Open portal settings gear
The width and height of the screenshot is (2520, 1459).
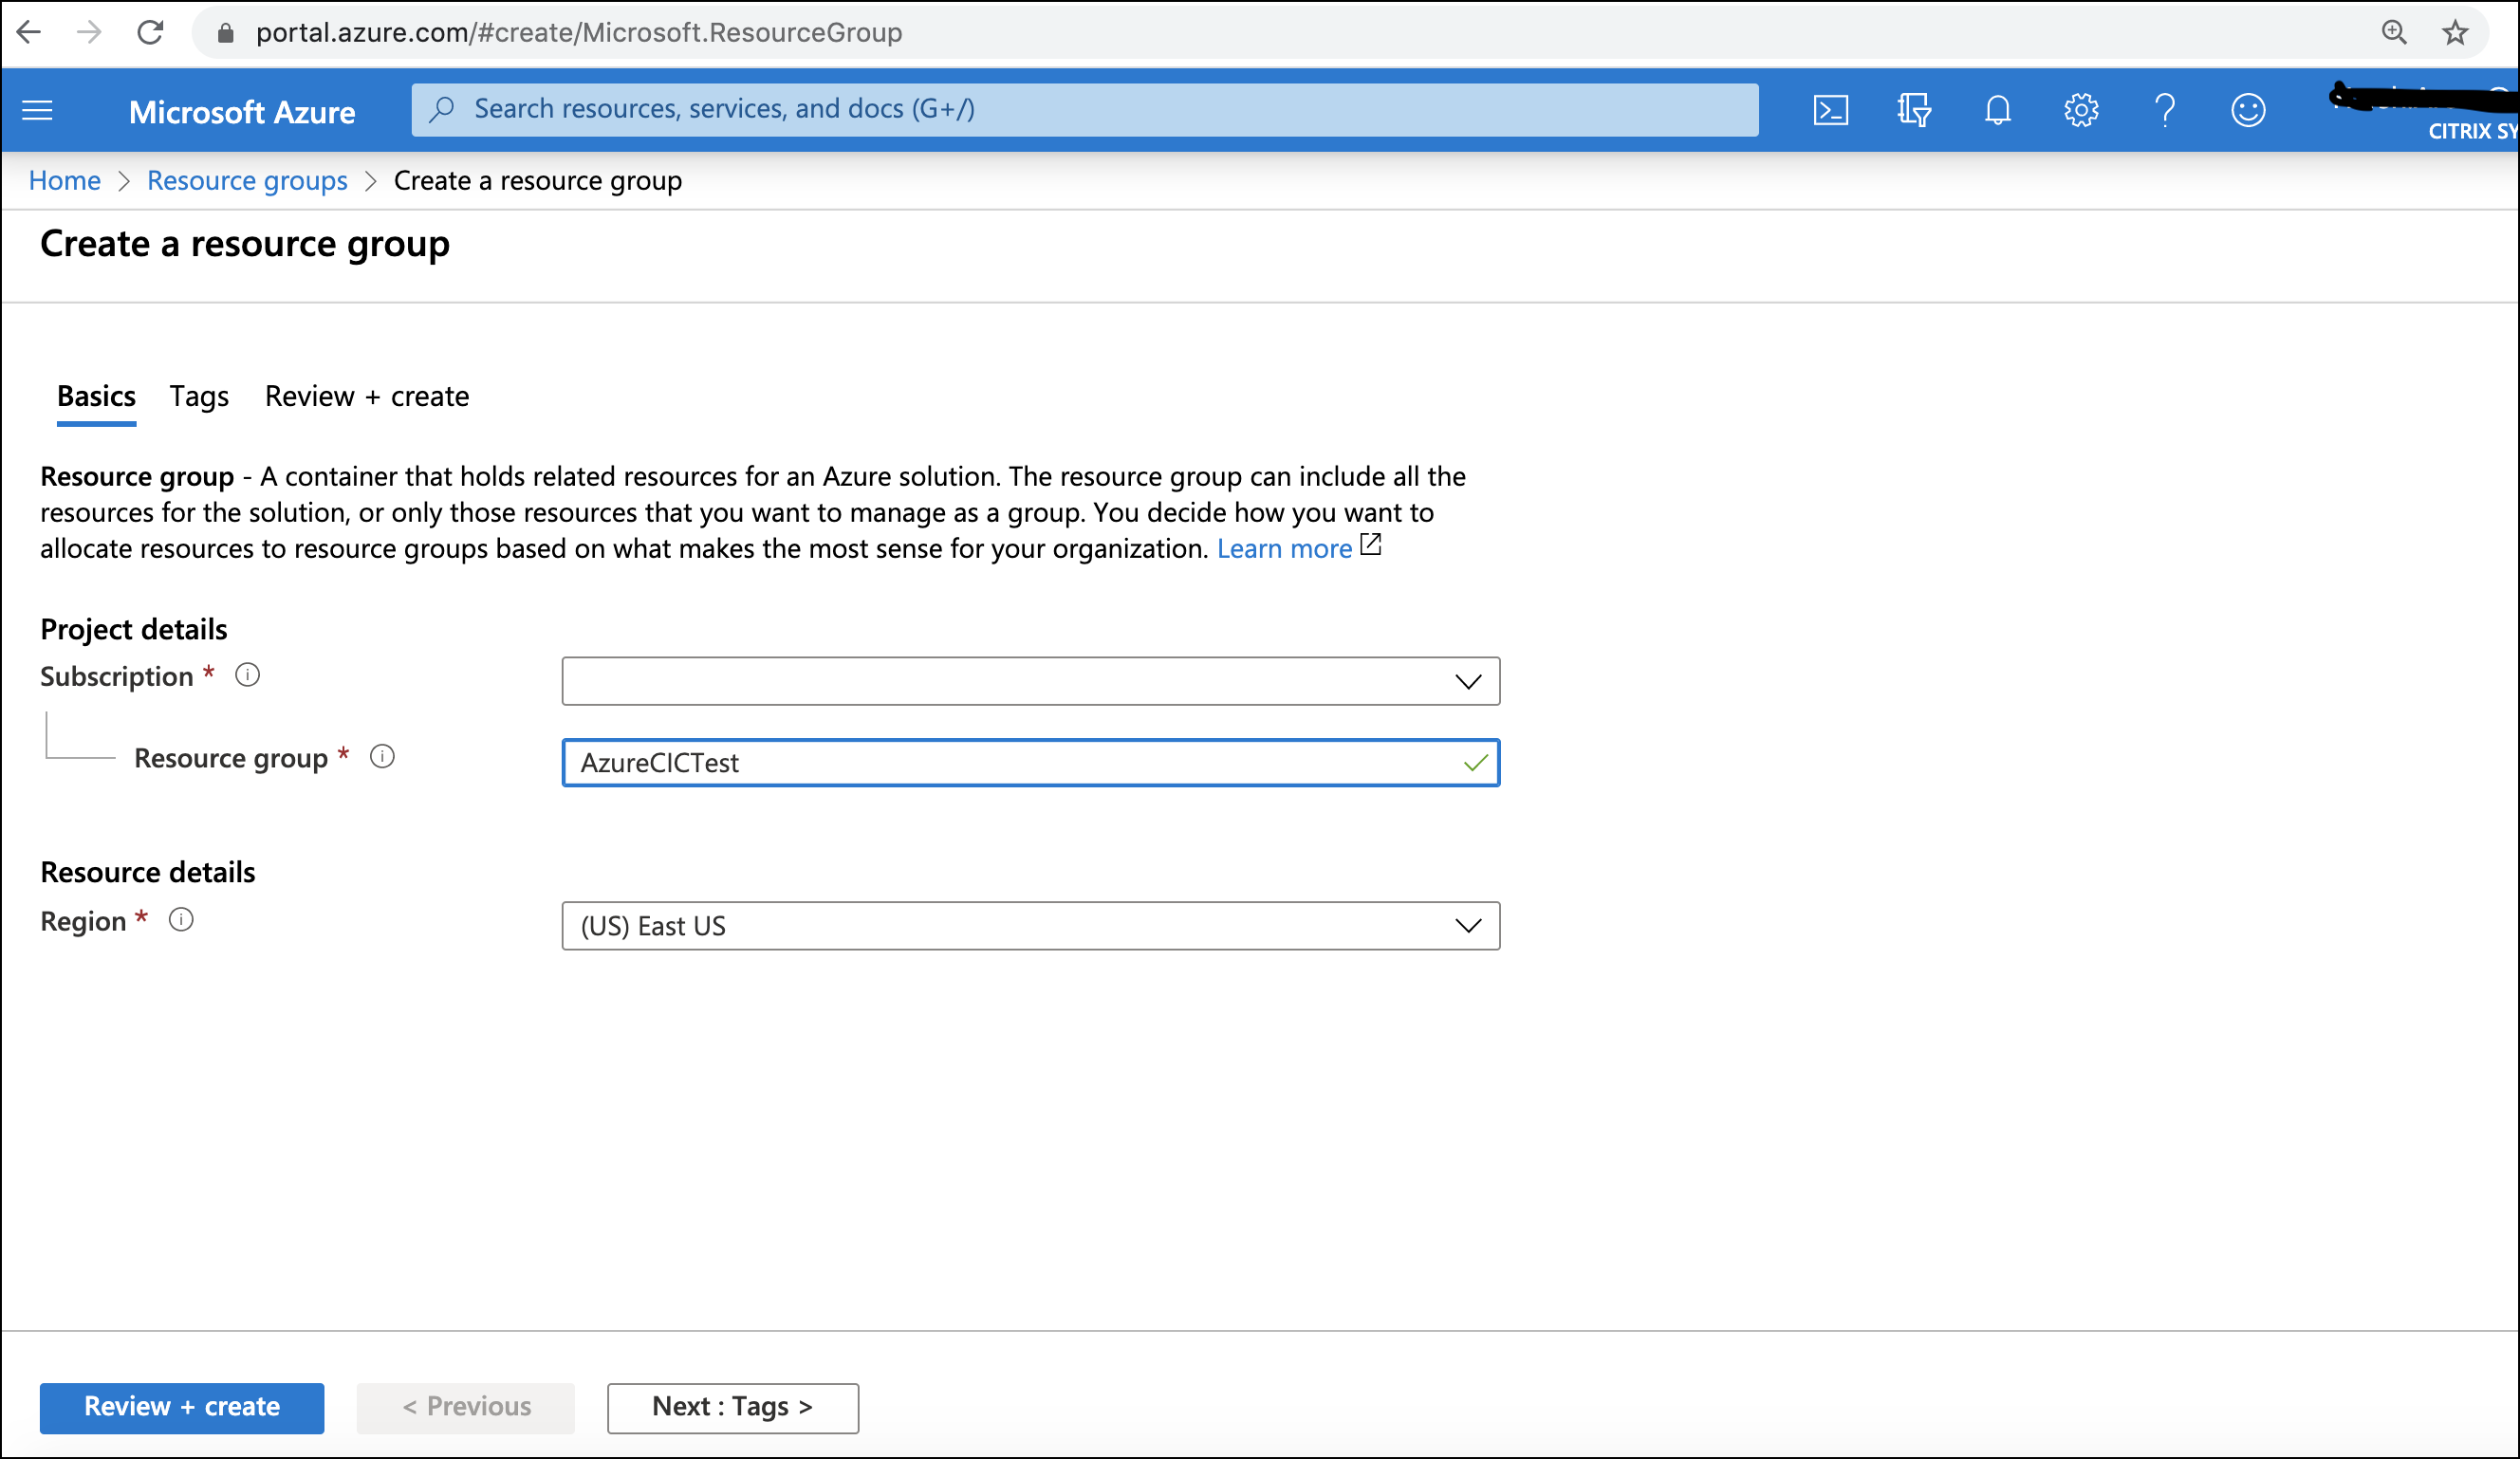tap(2081, 110)
